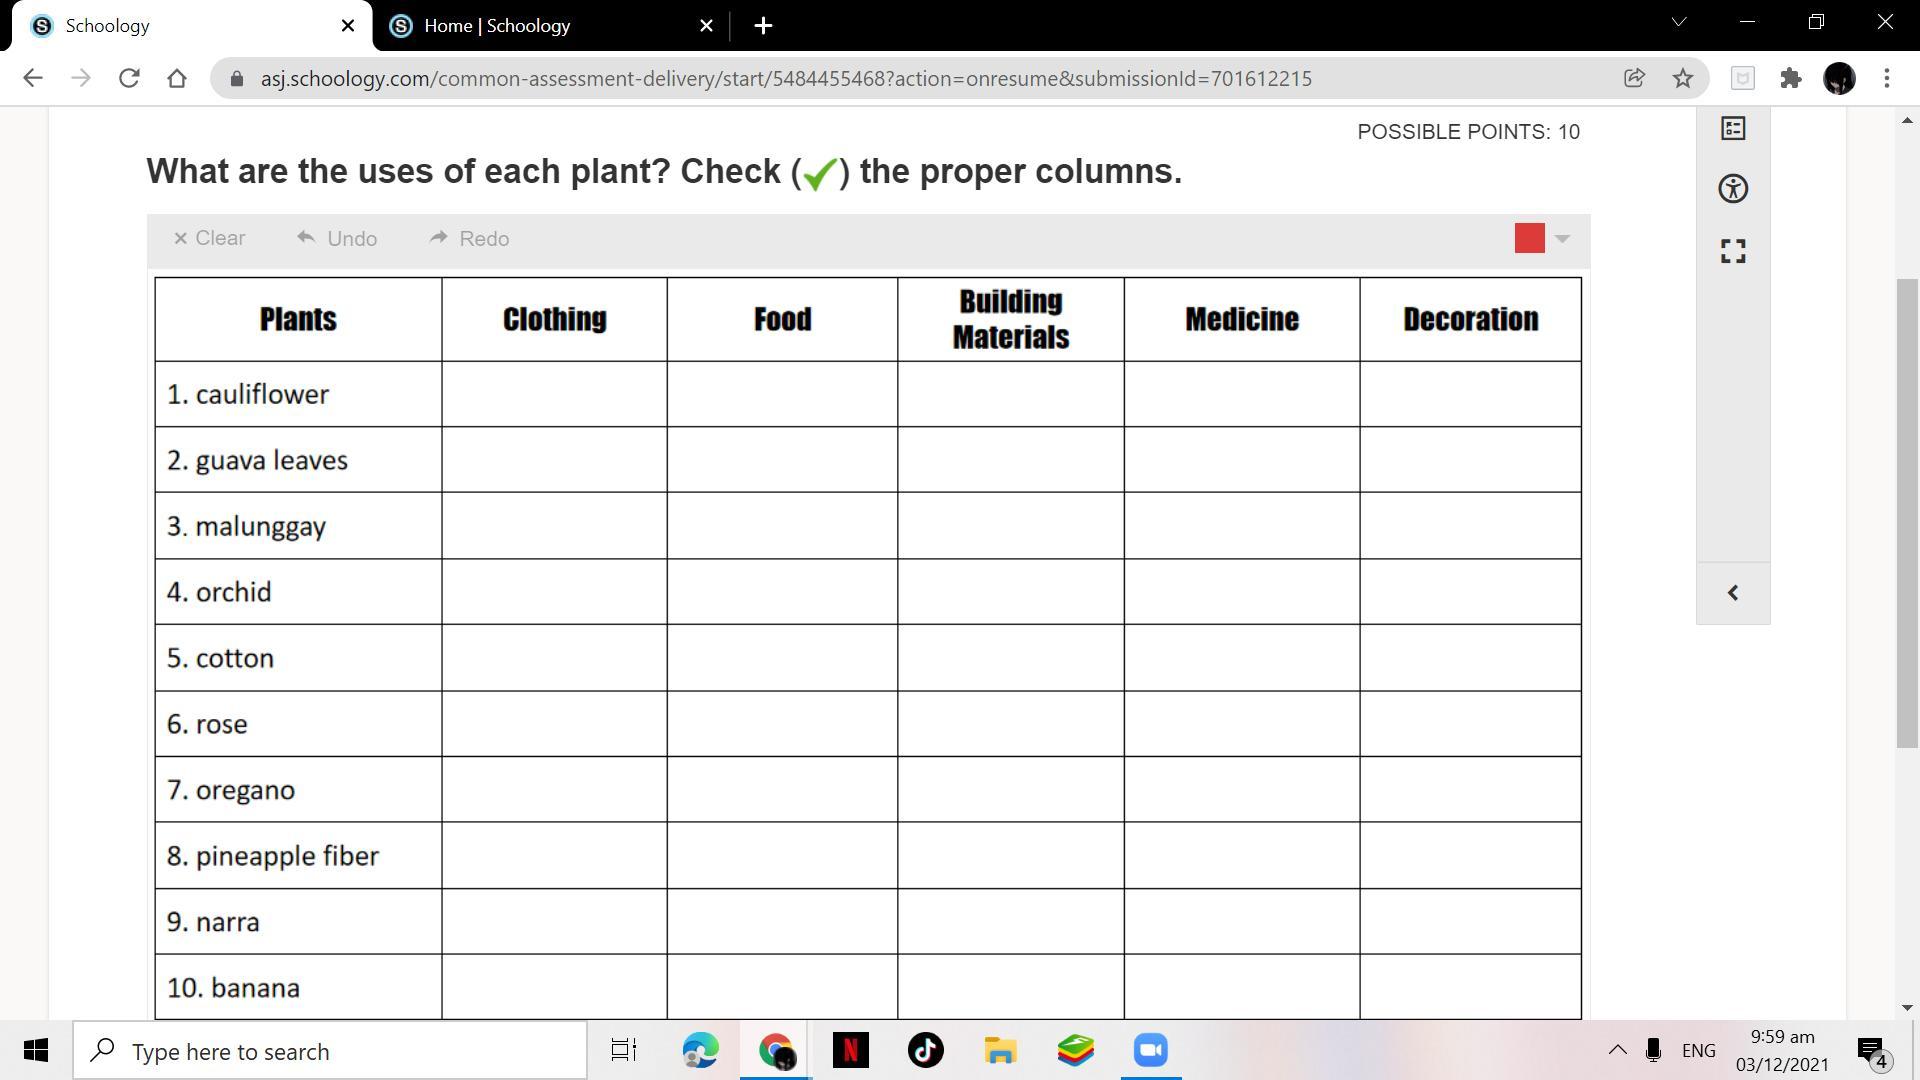The width and height of the screenshot is (1920, 1080).
Task: Open Zoom from the taskbar
Action: 1150,1050
